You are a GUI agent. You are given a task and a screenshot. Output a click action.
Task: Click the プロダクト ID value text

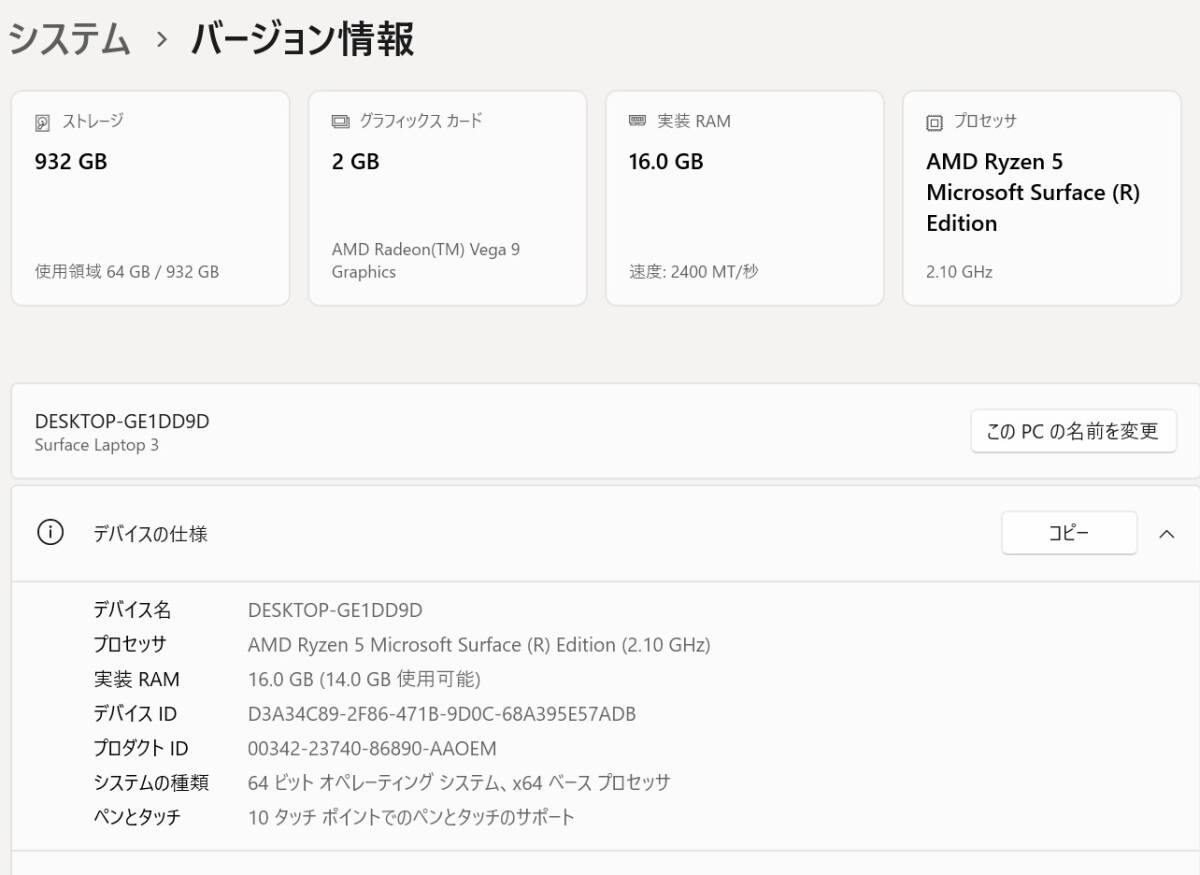click(x=372, y=748)
